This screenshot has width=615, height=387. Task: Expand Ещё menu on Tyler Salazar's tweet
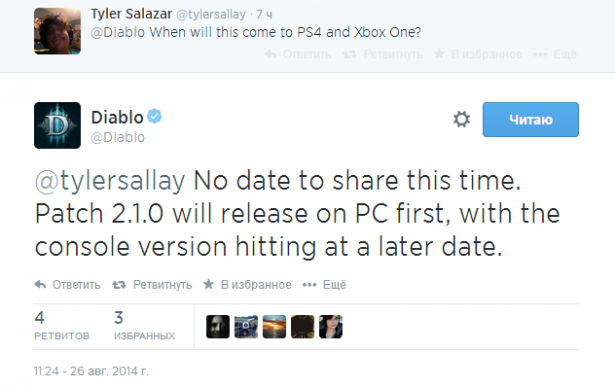pyautogui.click(x=555, y=54)
